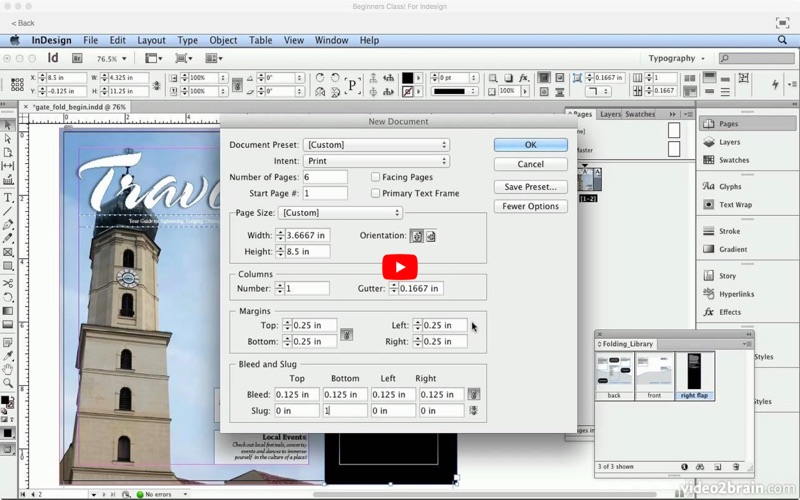Switch to the Layers tab
This screenshot has width=800, height=500.
point(610,114)
